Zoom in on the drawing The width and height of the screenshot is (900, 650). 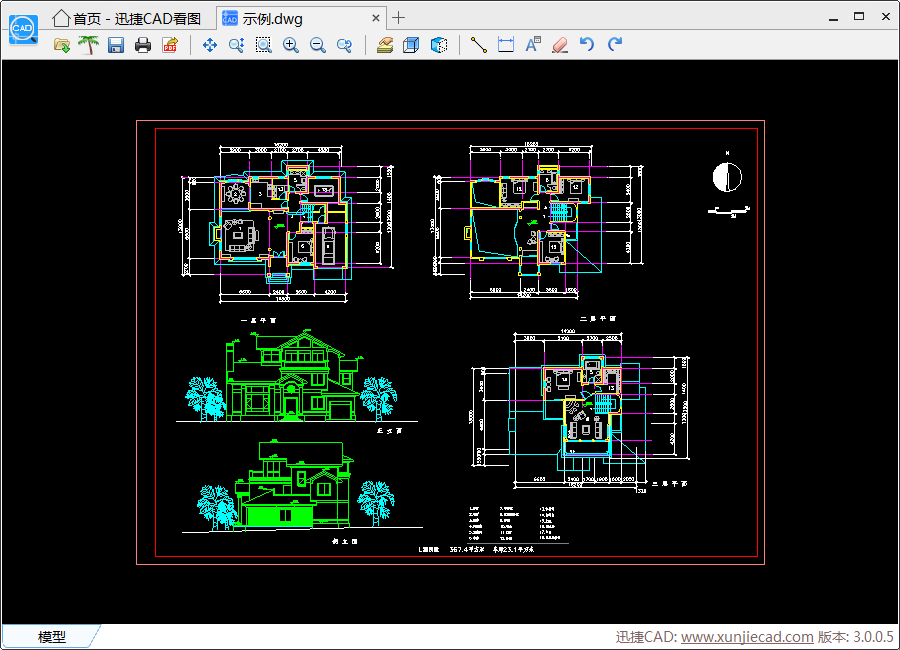291,45
